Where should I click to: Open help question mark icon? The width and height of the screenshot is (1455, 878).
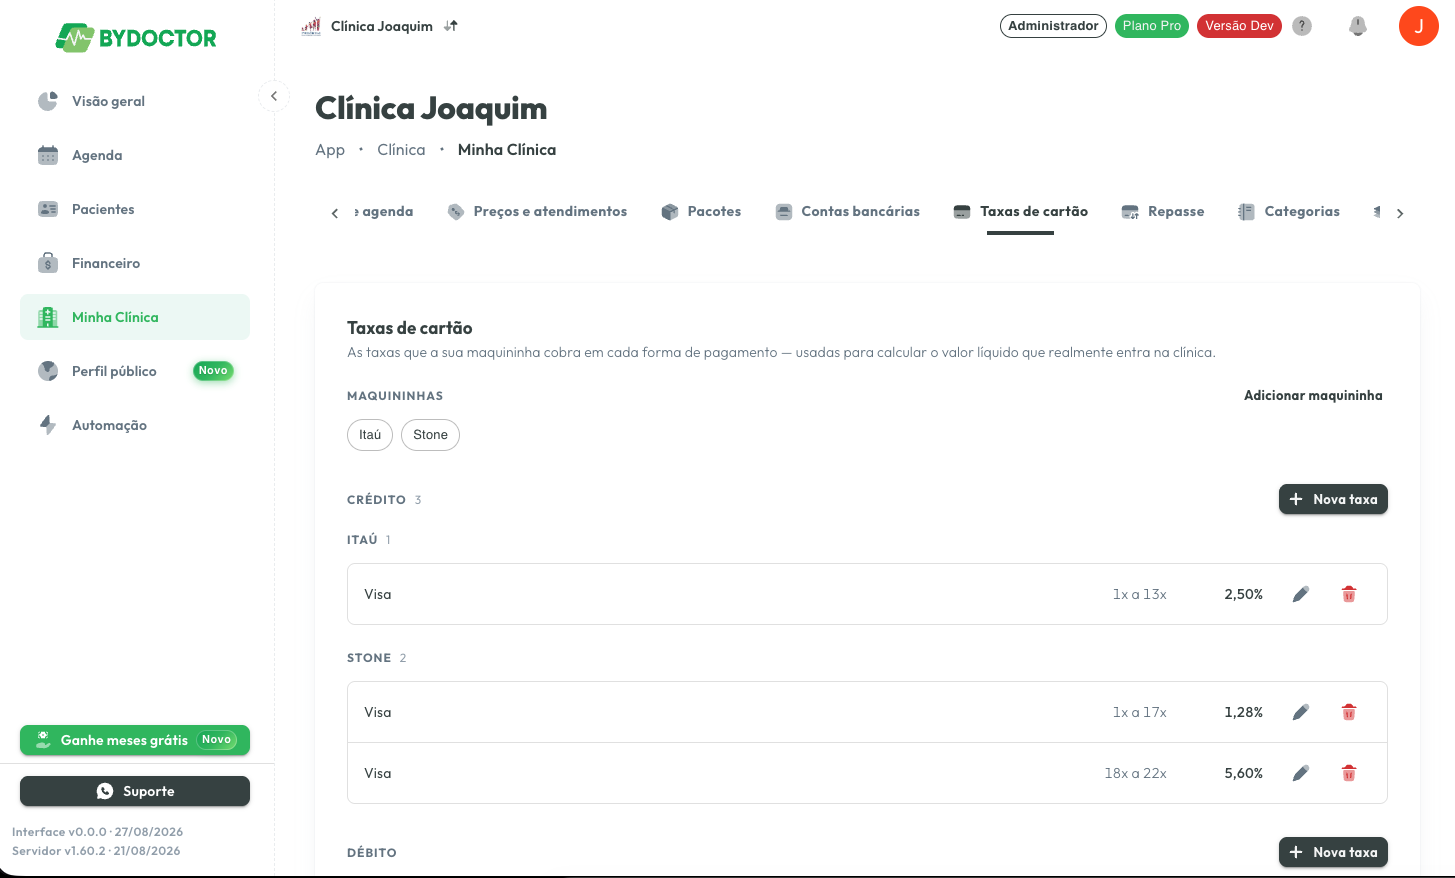pyautogui.click(x=1302, y=26)
